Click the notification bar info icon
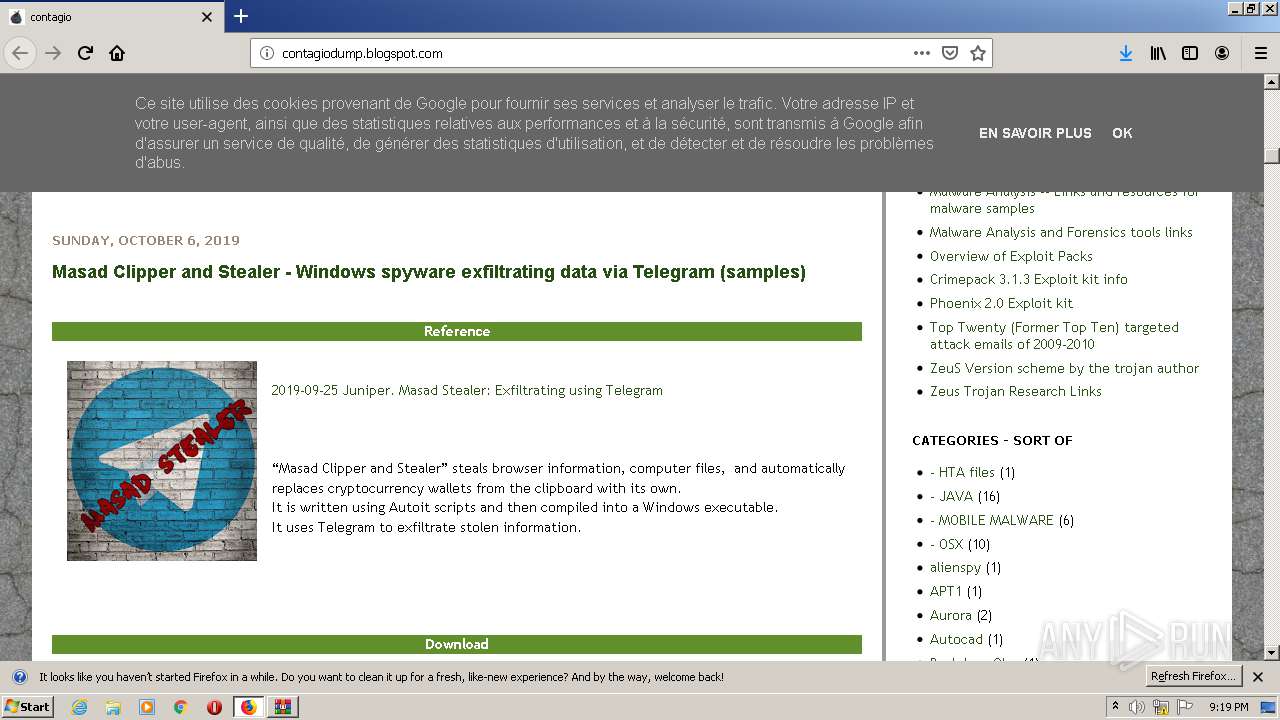Image resolution: width=1280 pixels, height=720 pixels. [x=19, y=677]
